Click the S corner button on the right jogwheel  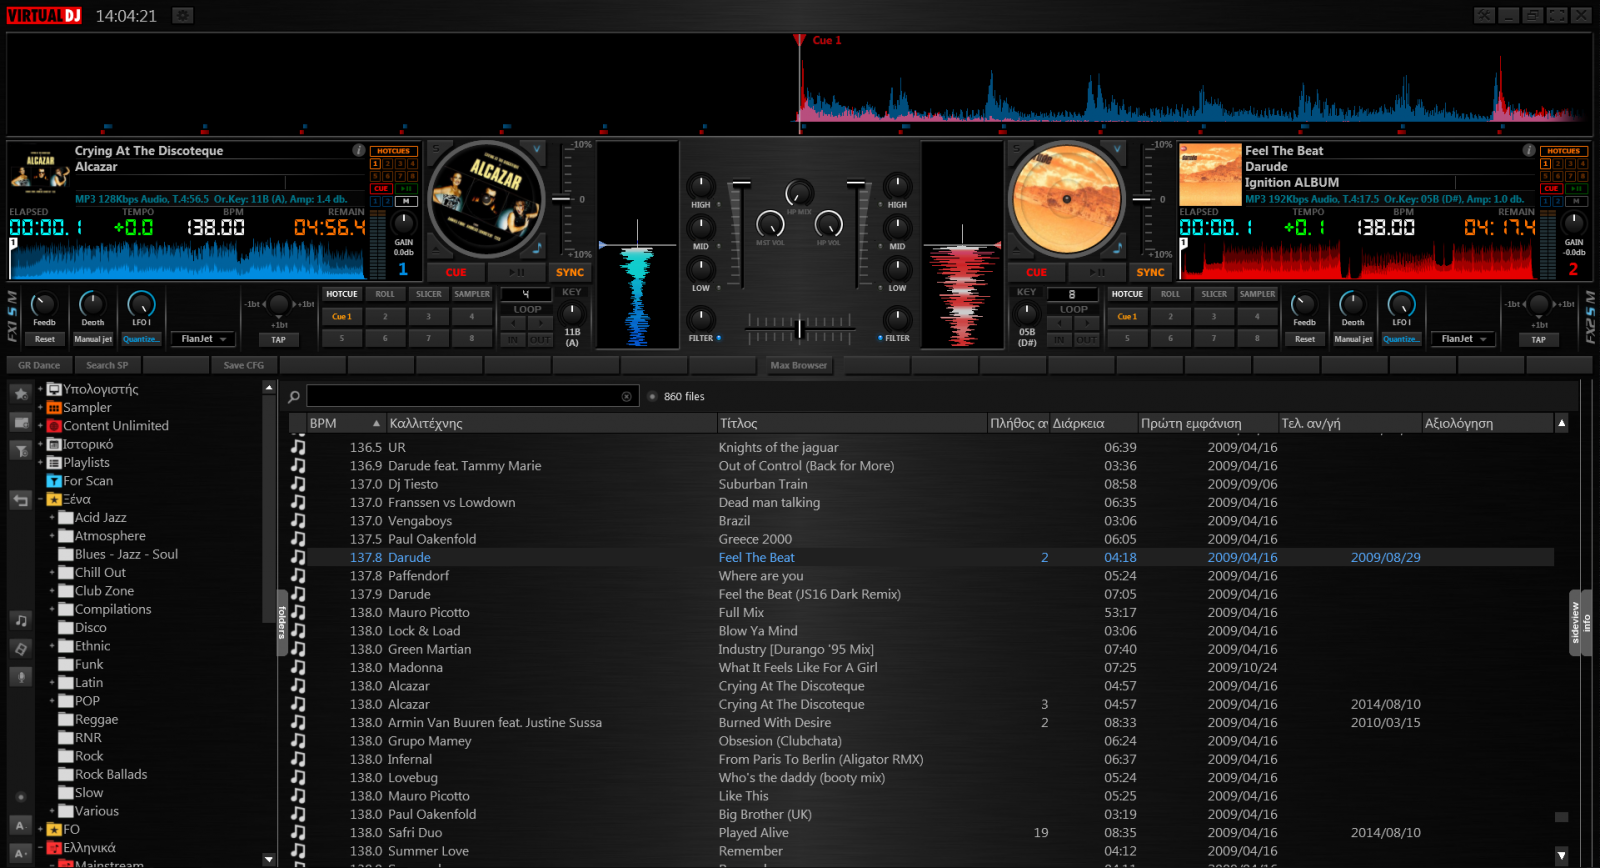1016,150
